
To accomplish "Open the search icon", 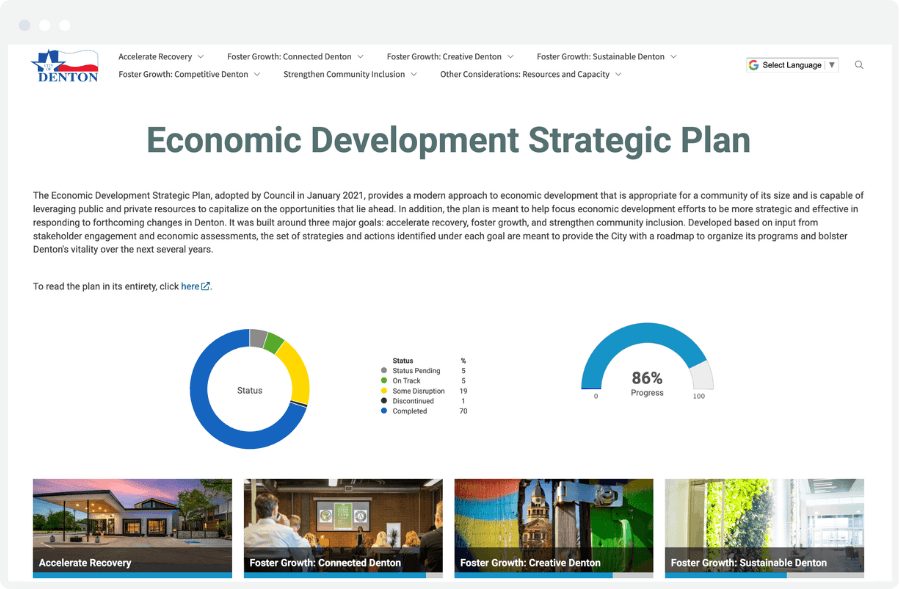I will [858, 65].
